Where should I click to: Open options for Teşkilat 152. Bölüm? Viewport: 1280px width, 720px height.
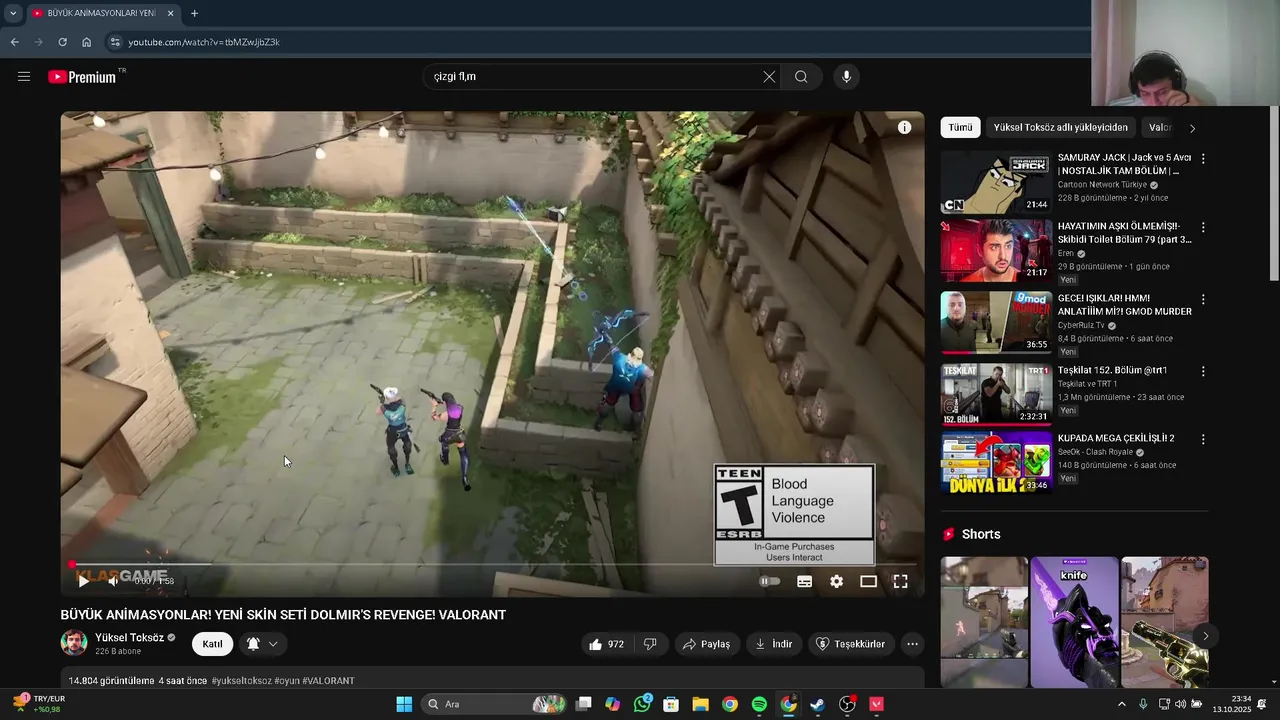pyautogui.click(x=1203, y=371)
